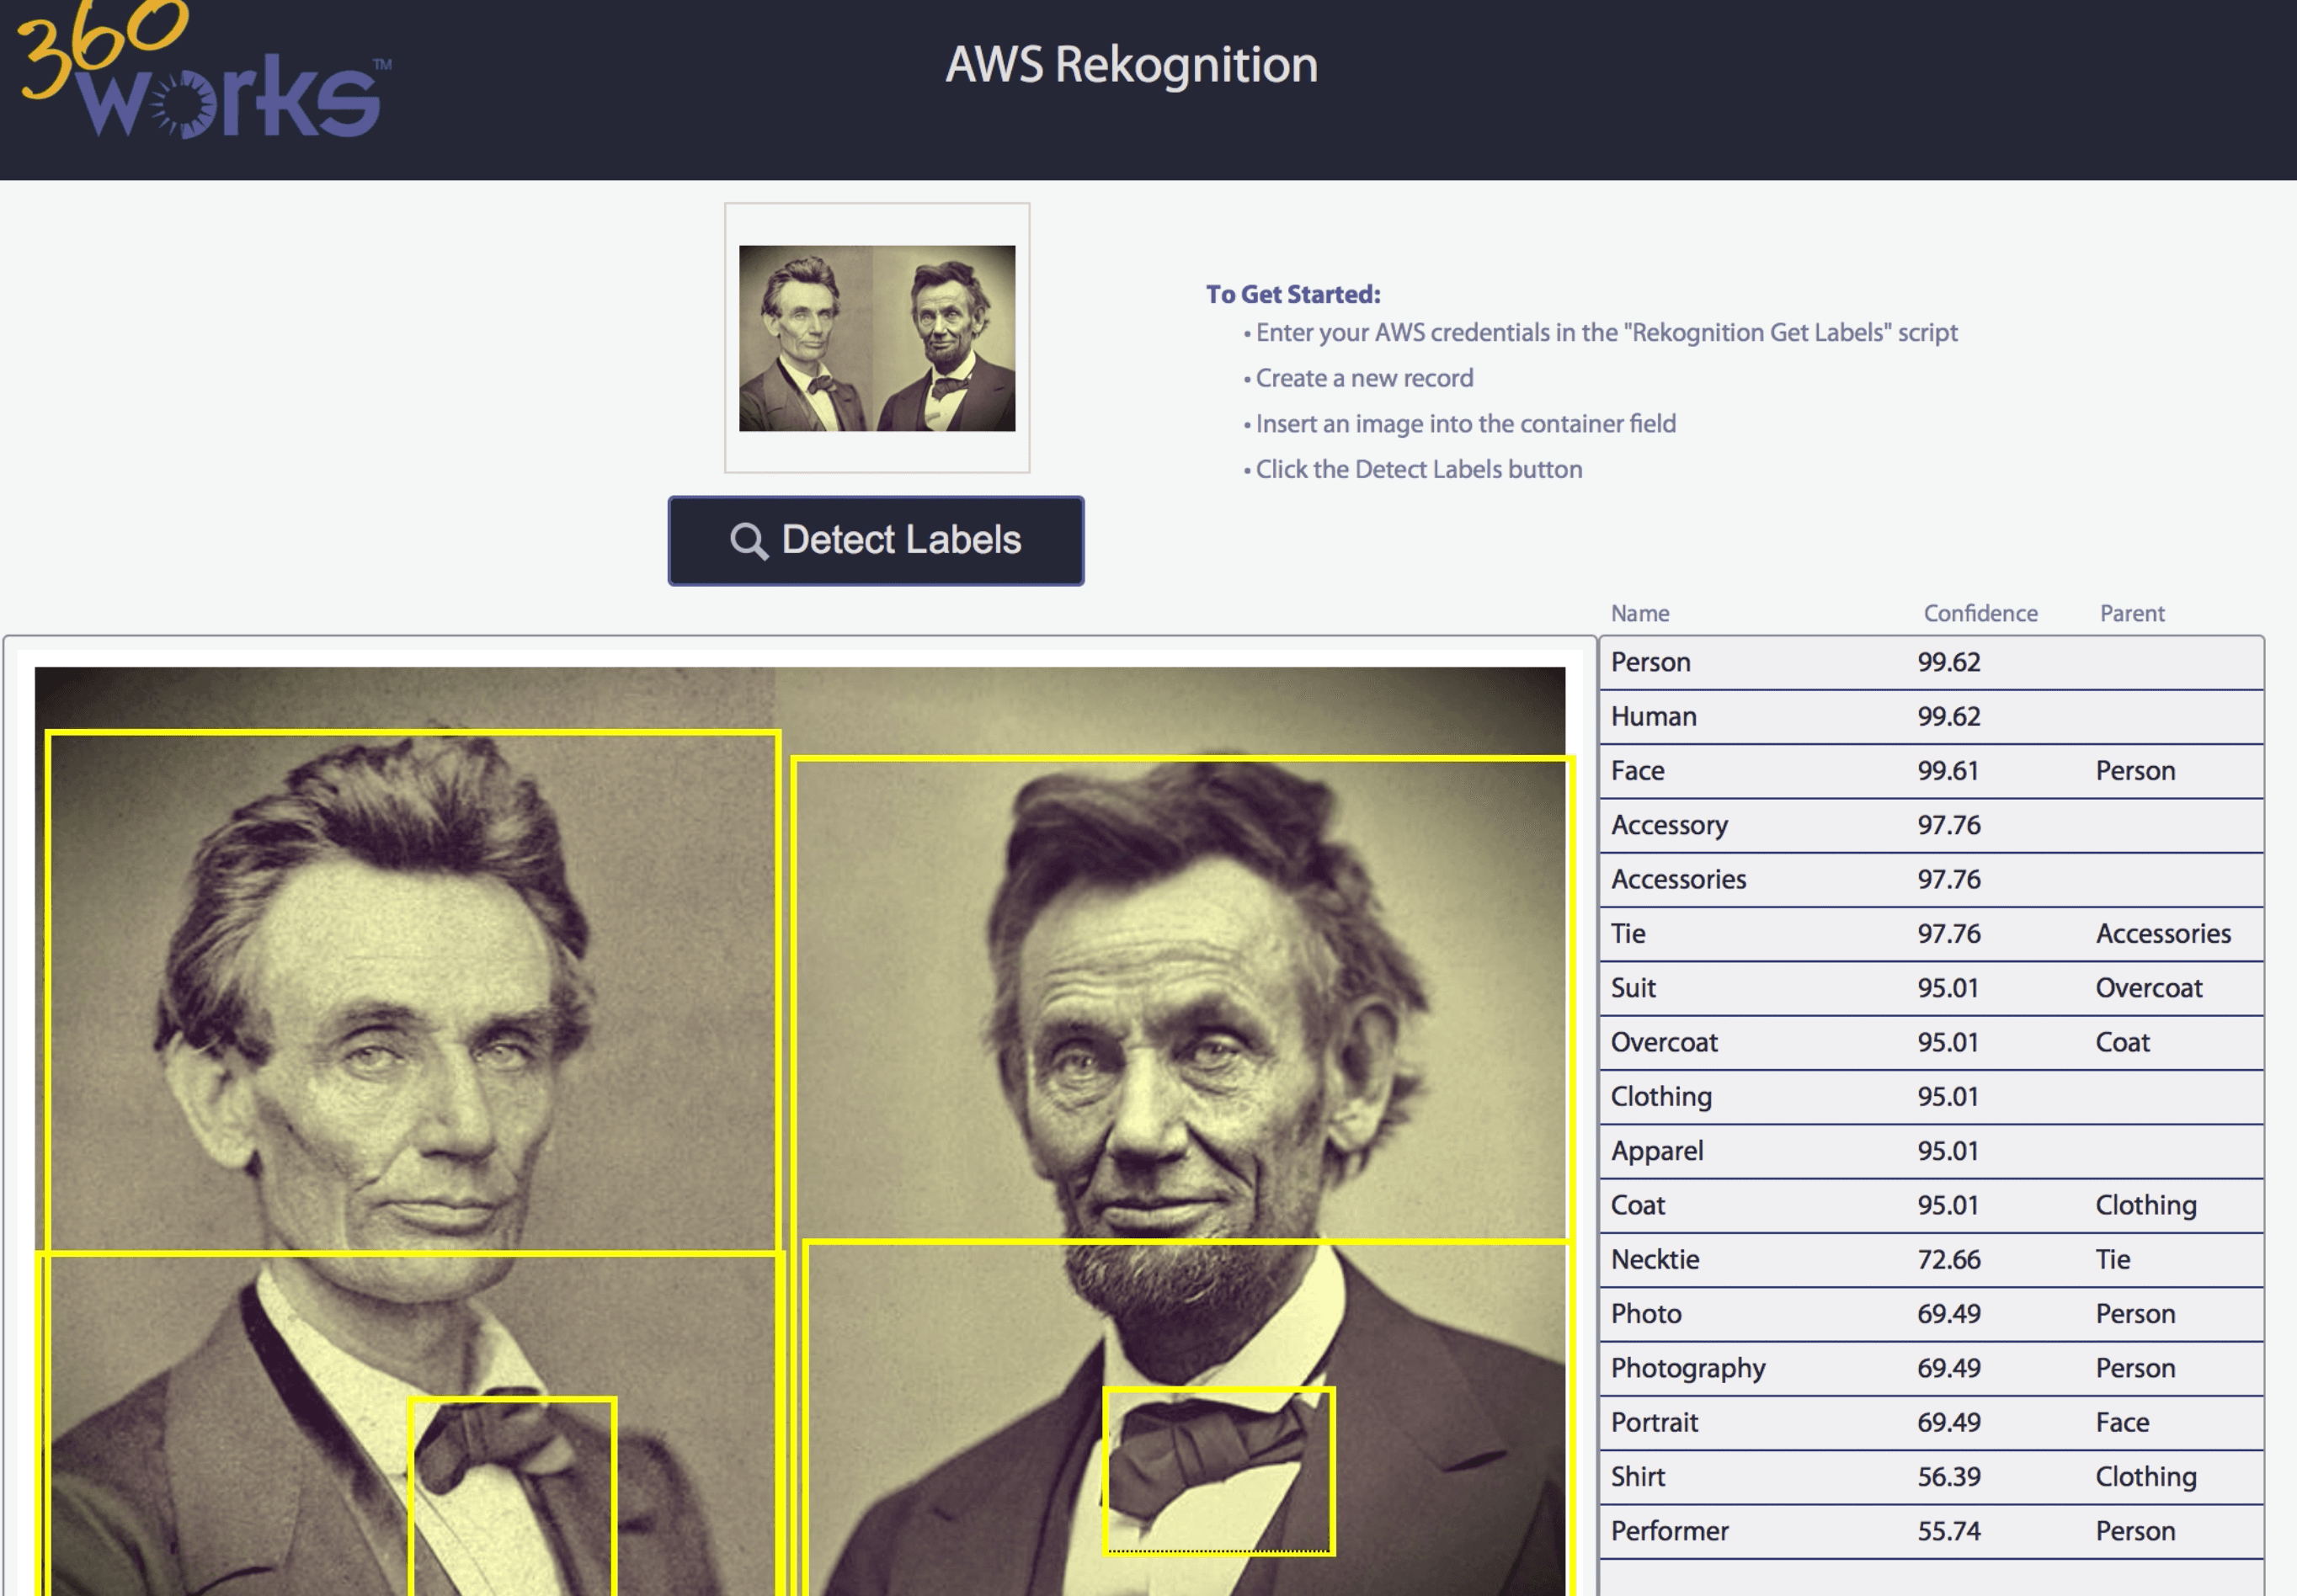Viewport: 2297px width, 1596px height.
Task: Click the To Get Started heading
Action: click(1292, 294)
